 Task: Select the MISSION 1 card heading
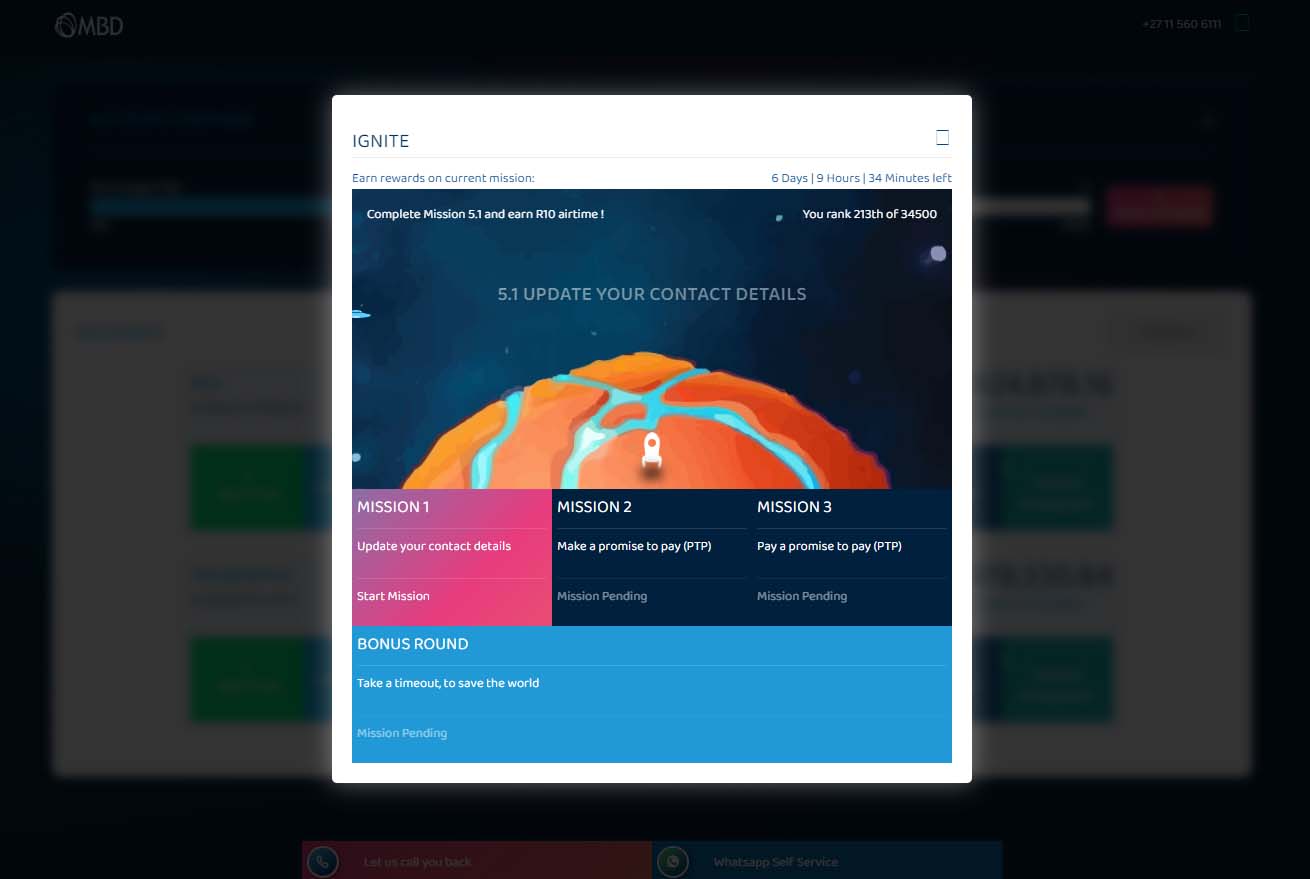point(393,507)
